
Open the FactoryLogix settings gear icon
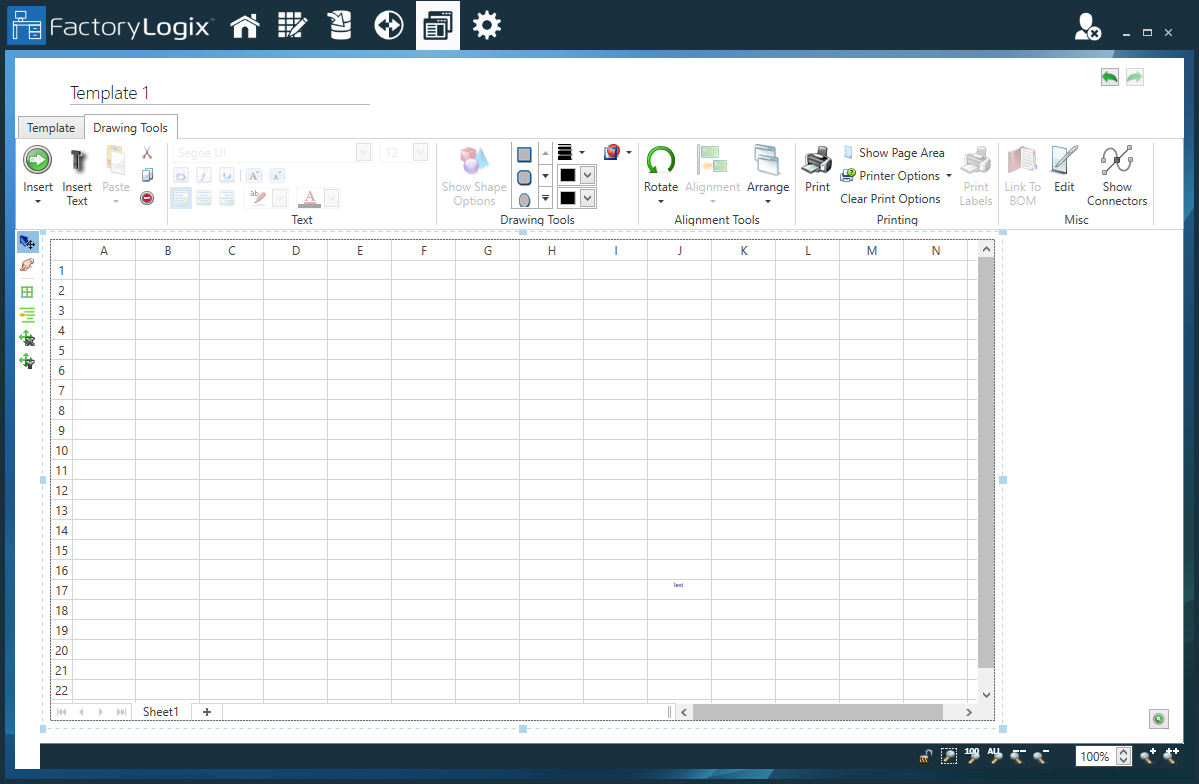pos(487,25)
